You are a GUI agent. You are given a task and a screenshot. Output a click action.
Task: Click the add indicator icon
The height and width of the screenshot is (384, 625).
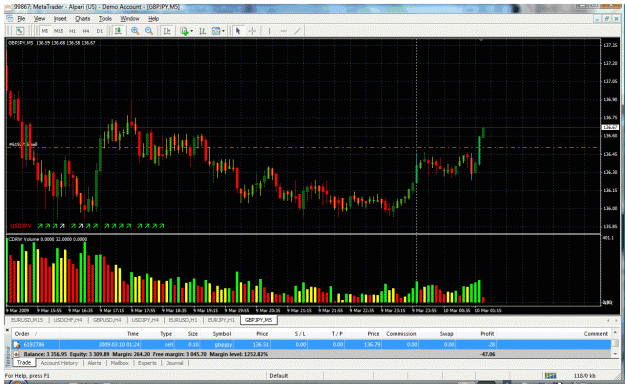(x=184, y=31)
